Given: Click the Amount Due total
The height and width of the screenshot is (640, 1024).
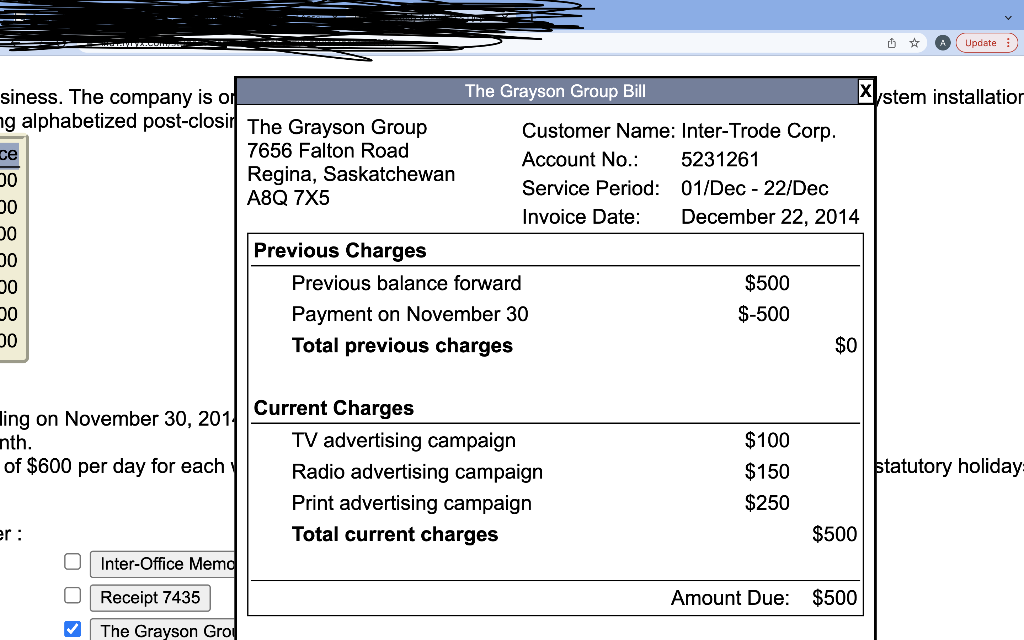Looking at the screenshot, I should [x=834, y=598].
